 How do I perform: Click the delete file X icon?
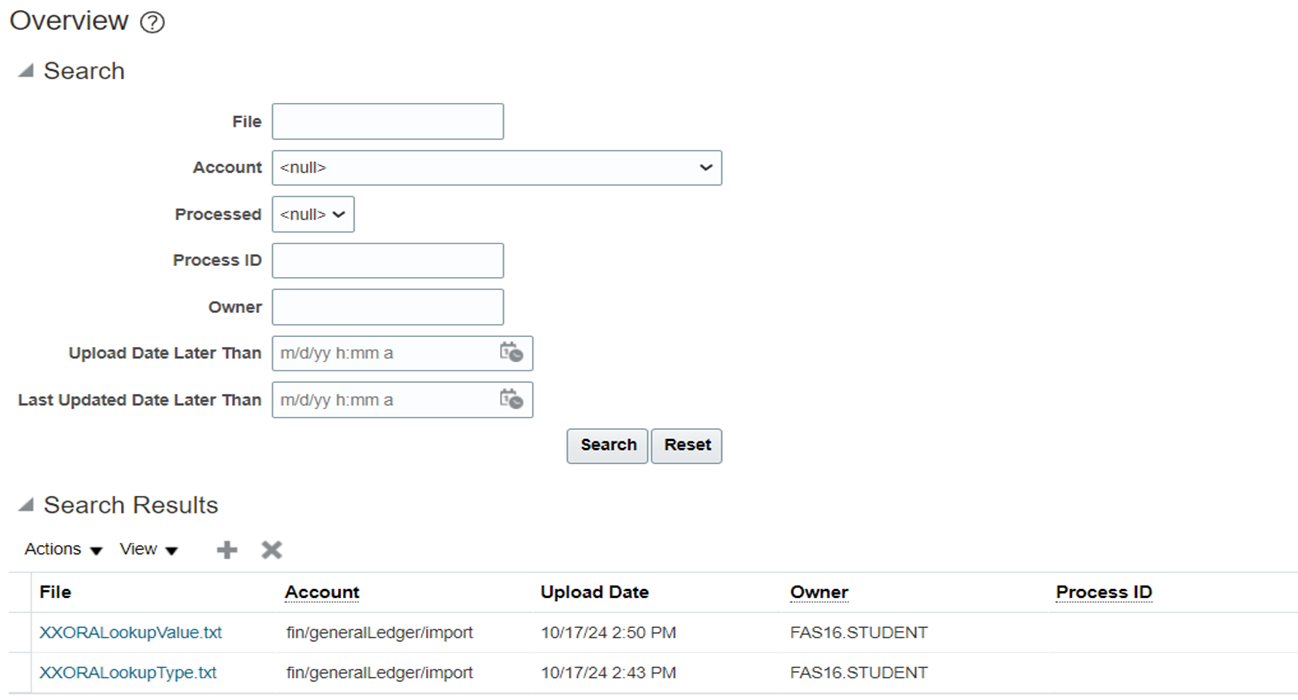tap(269, 549)
